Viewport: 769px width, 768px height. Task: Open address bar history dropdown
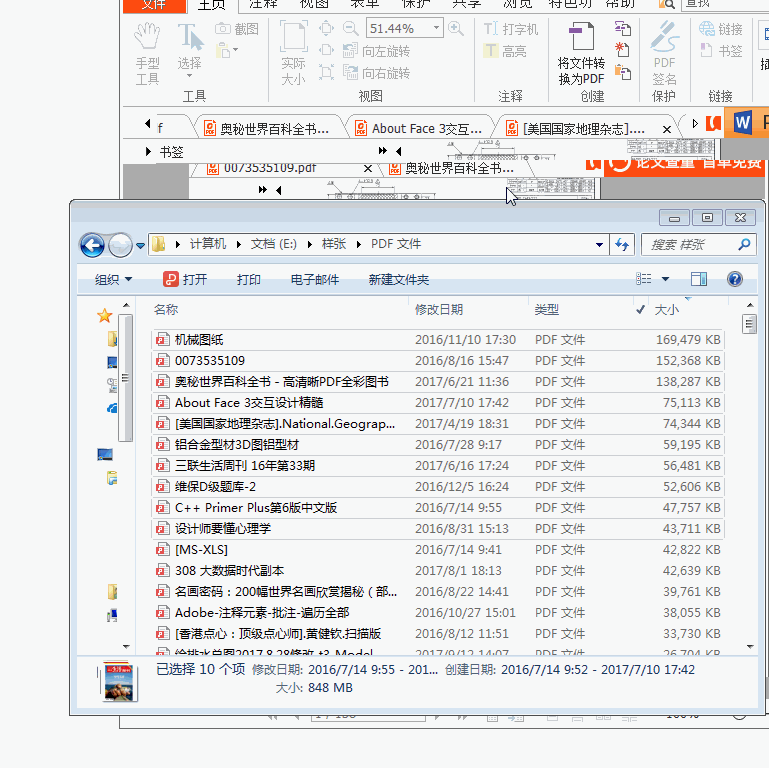(x=599, y=244)
